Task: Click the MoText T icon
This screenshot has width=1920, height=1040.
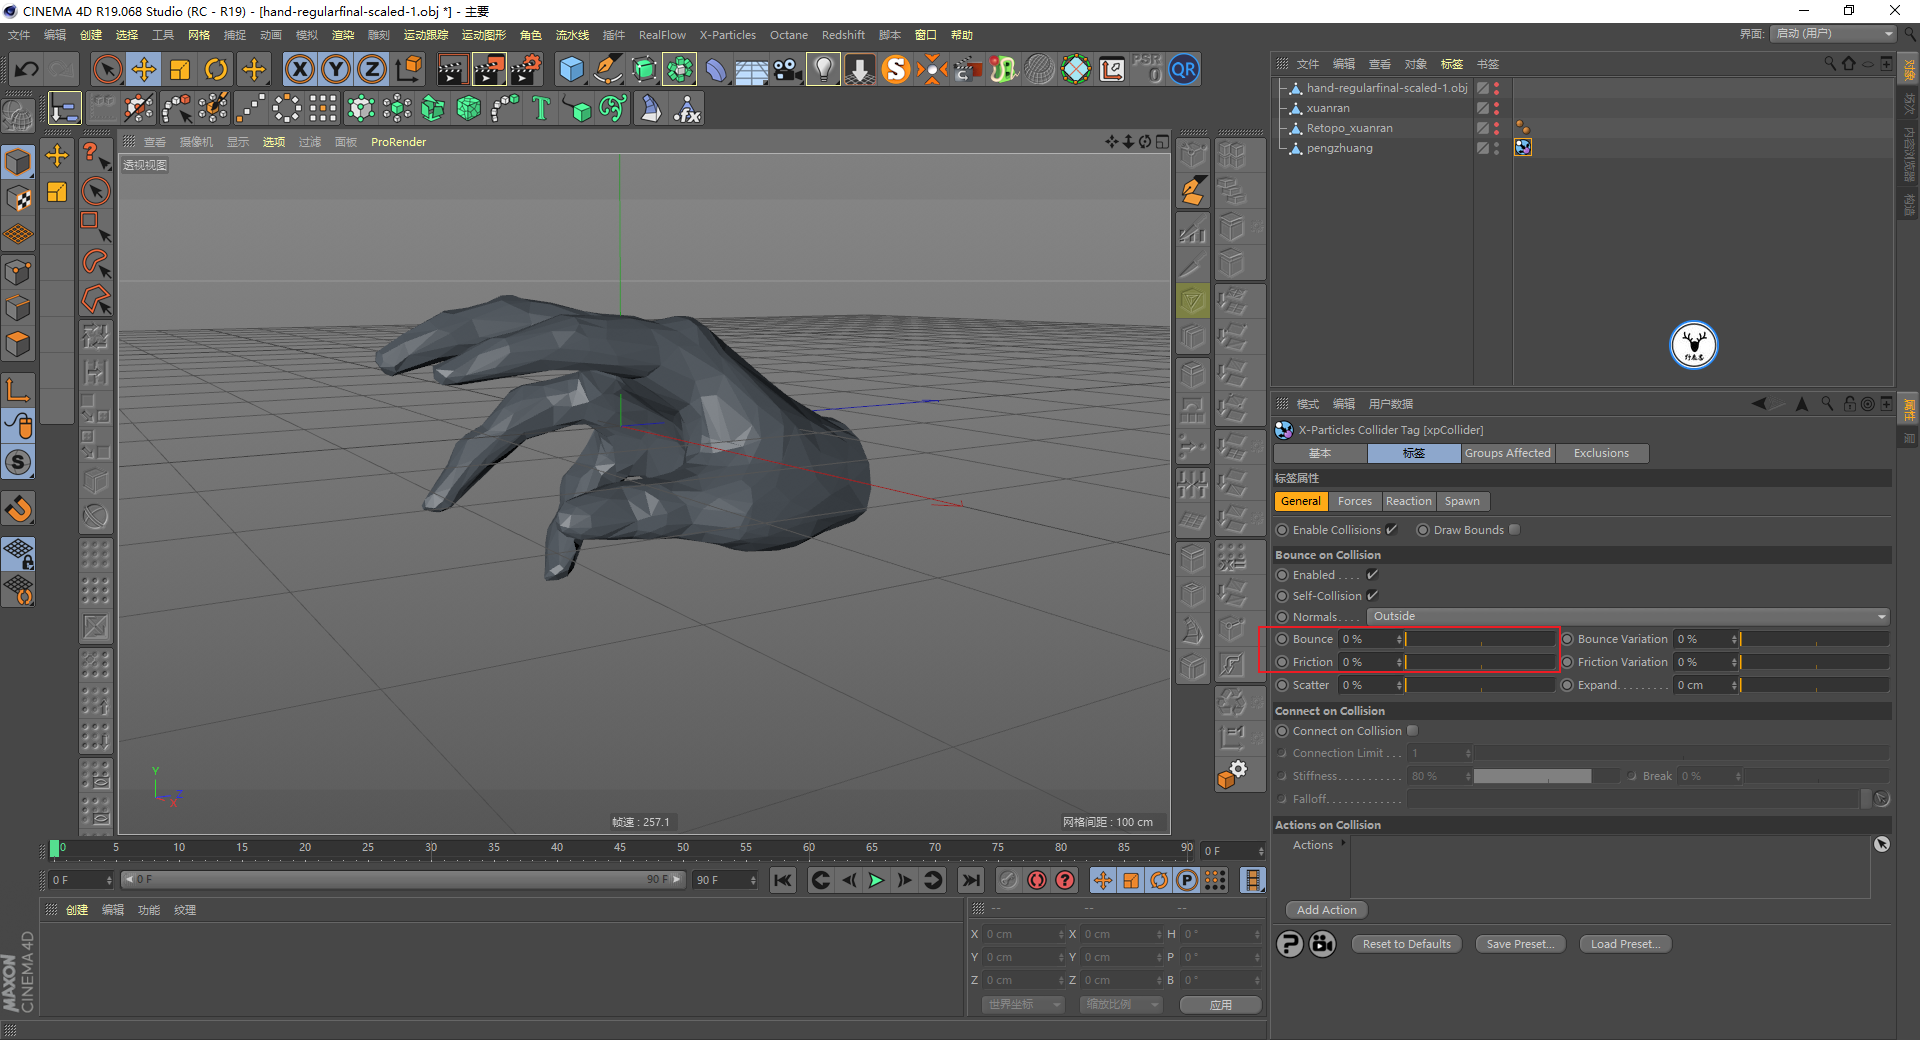Action: pos(541,108)
